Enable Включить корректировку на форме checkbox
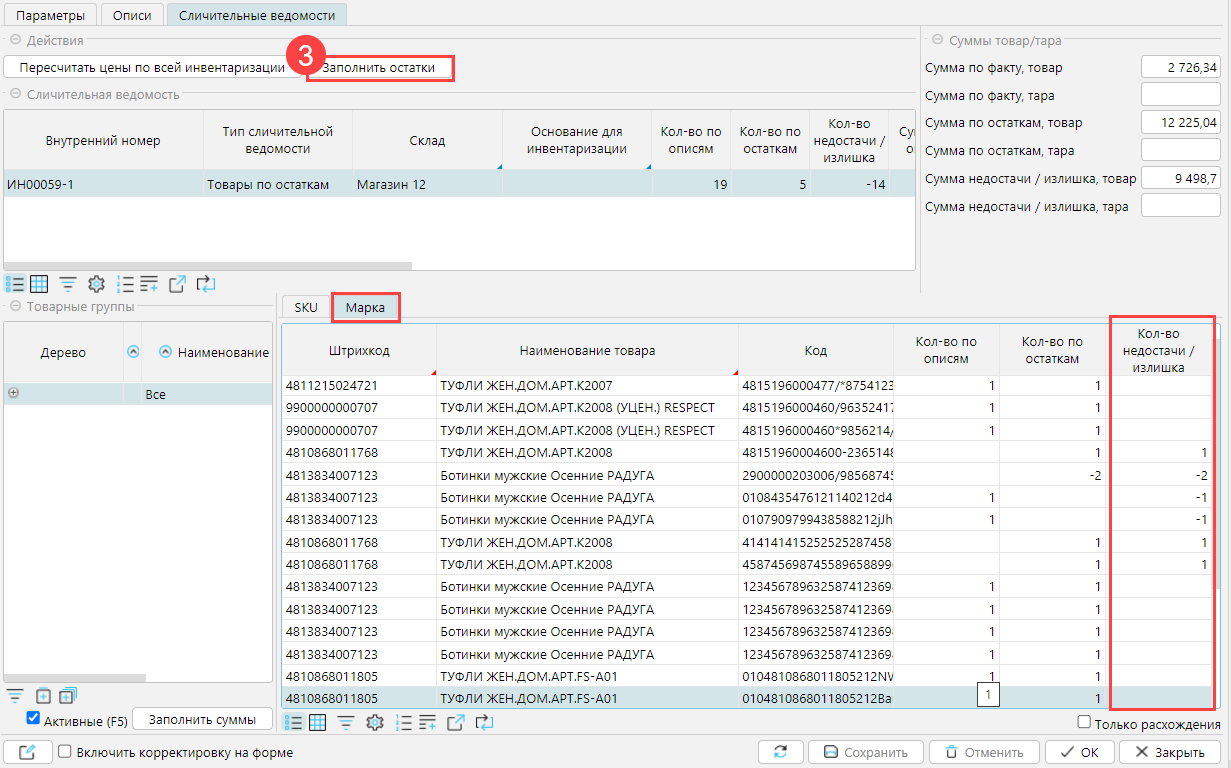The image size is (1231, 768). (65, 752)
